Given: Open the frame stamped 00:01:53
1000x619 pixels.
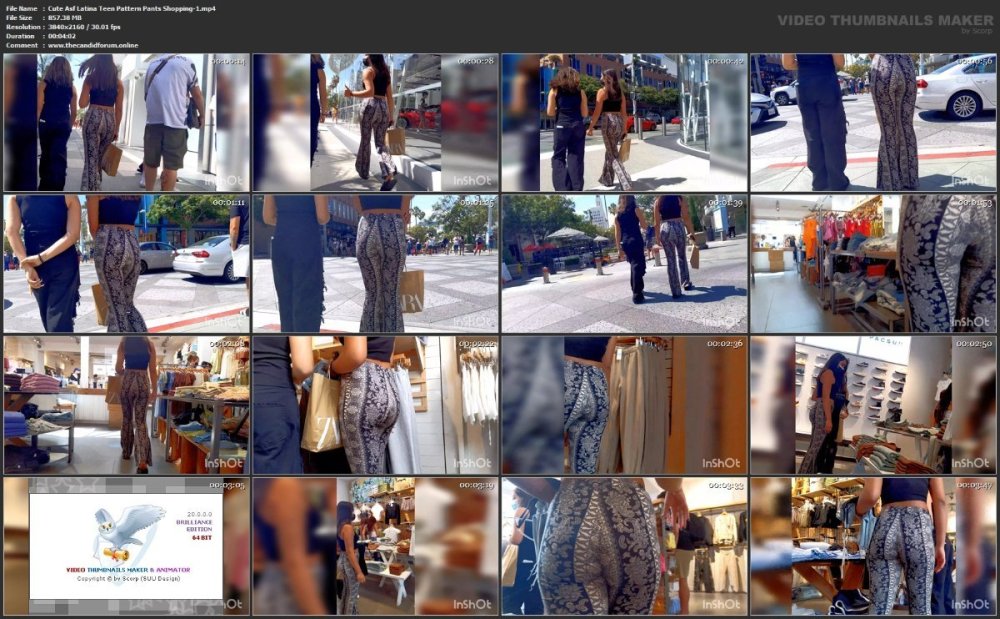Looking at the screenshot, I should coord(873,264).
